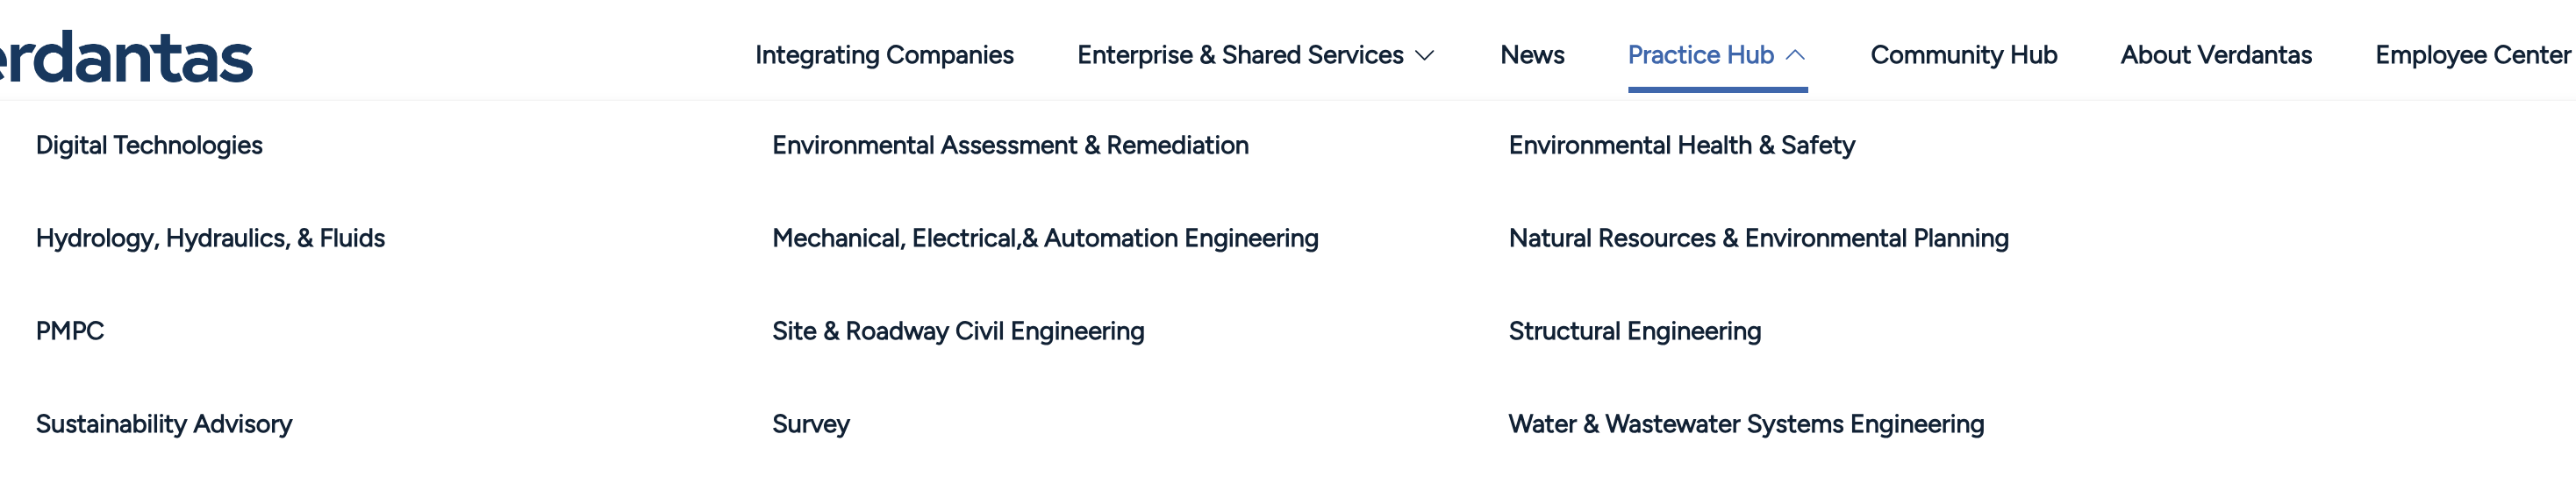The width and height of the screenshot is (2576, 498).
Task: Open Site & Roadway Civil Engineering
Action: pyautogui.click(x=958, y=332)
